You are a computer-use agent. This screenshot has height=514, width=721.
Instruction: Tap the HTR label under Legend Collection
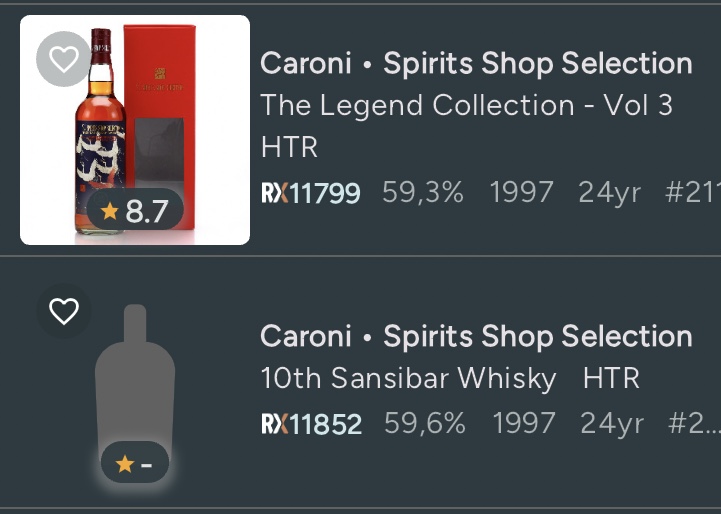(x=289, y=148)
